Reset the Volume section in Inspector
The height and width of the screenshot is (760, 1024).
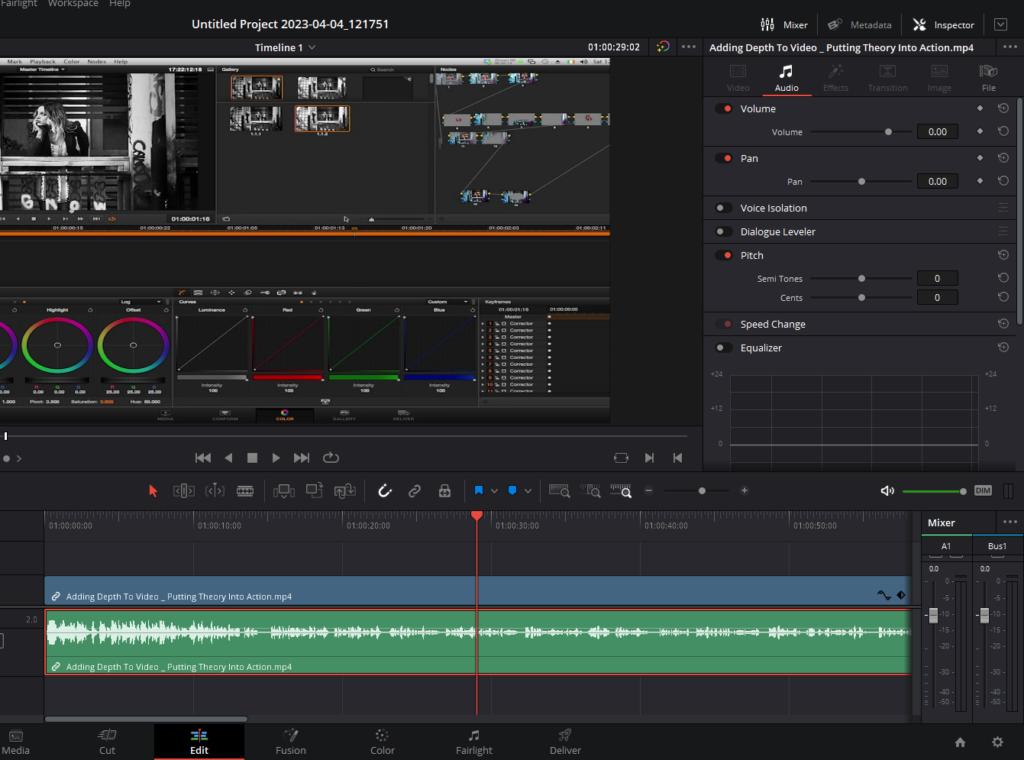[1003, 108]
